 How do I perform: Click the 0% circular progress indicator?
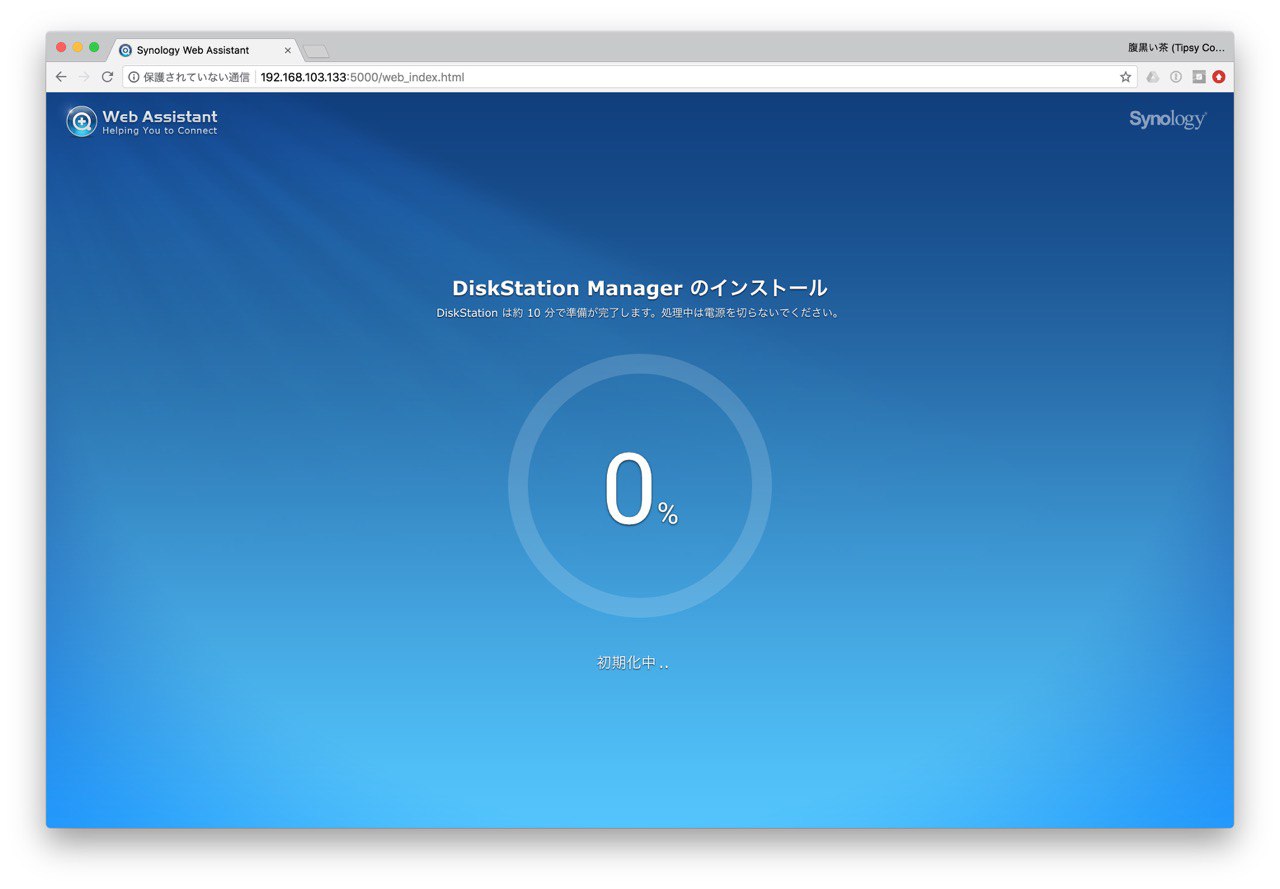coord(640,486)
